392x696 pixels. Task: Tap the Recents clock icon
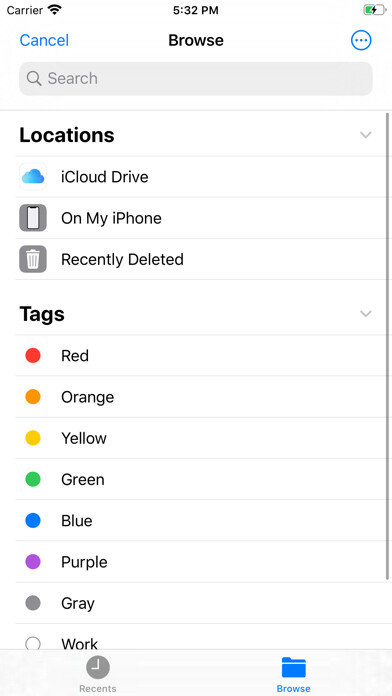tap(98, 668)
